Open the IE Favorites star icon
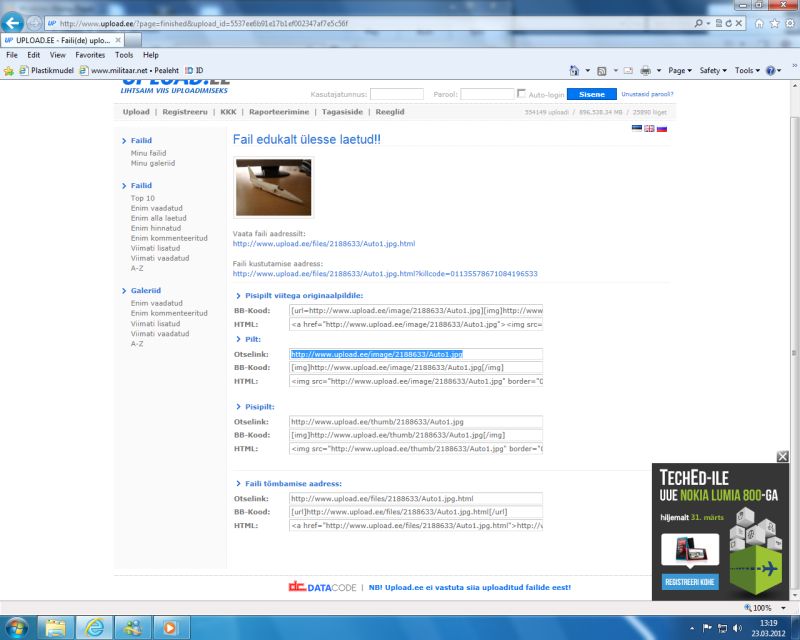Viewport: 800px width, 640px height. pos(774,22)
